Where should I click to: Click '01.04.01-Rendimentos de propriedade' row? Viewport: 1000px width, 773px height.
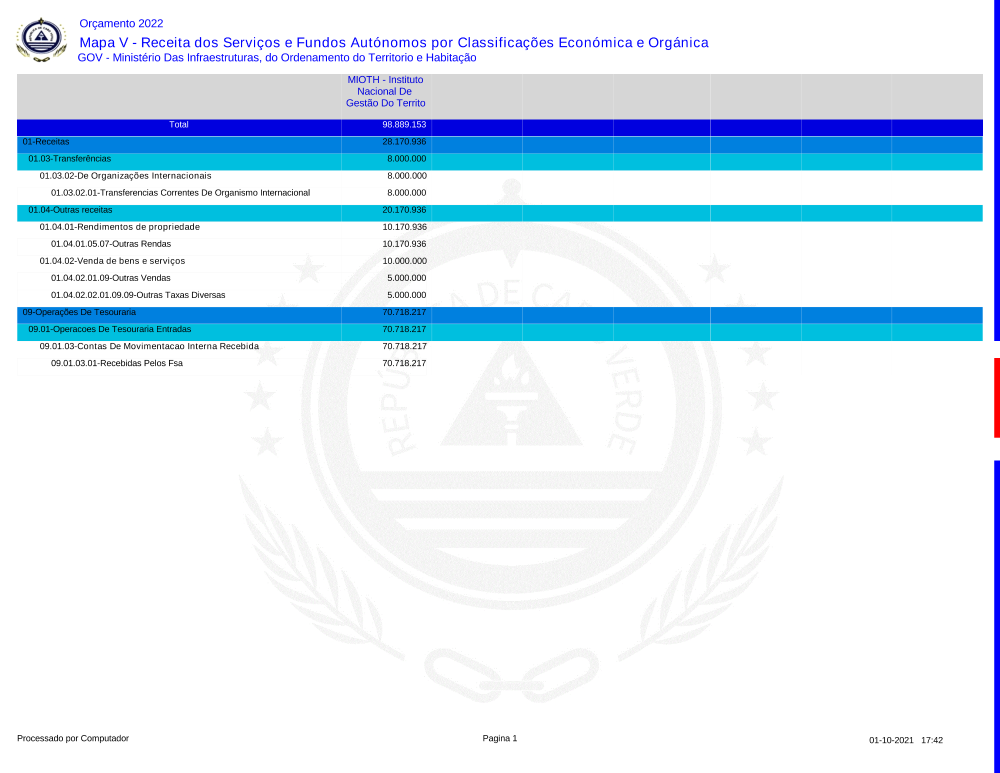(119, 227)
